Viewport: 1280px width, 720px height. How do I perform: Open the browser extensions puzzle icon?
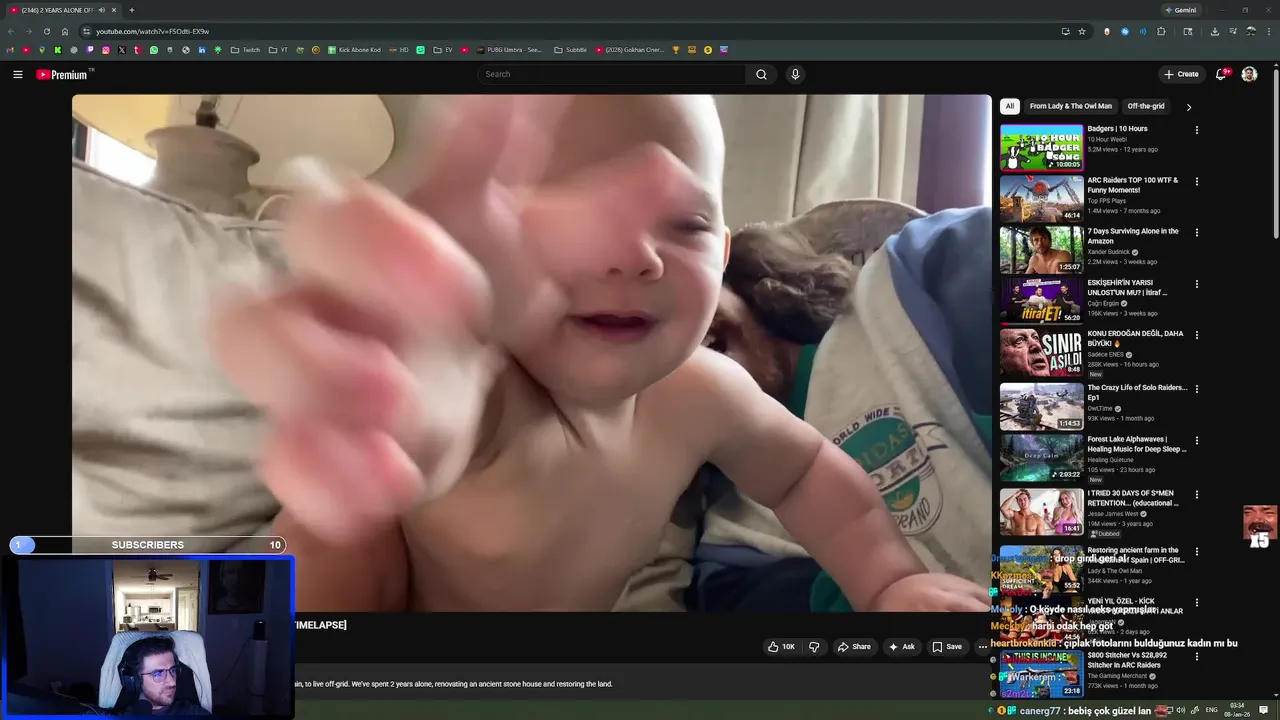point(1161,31)
